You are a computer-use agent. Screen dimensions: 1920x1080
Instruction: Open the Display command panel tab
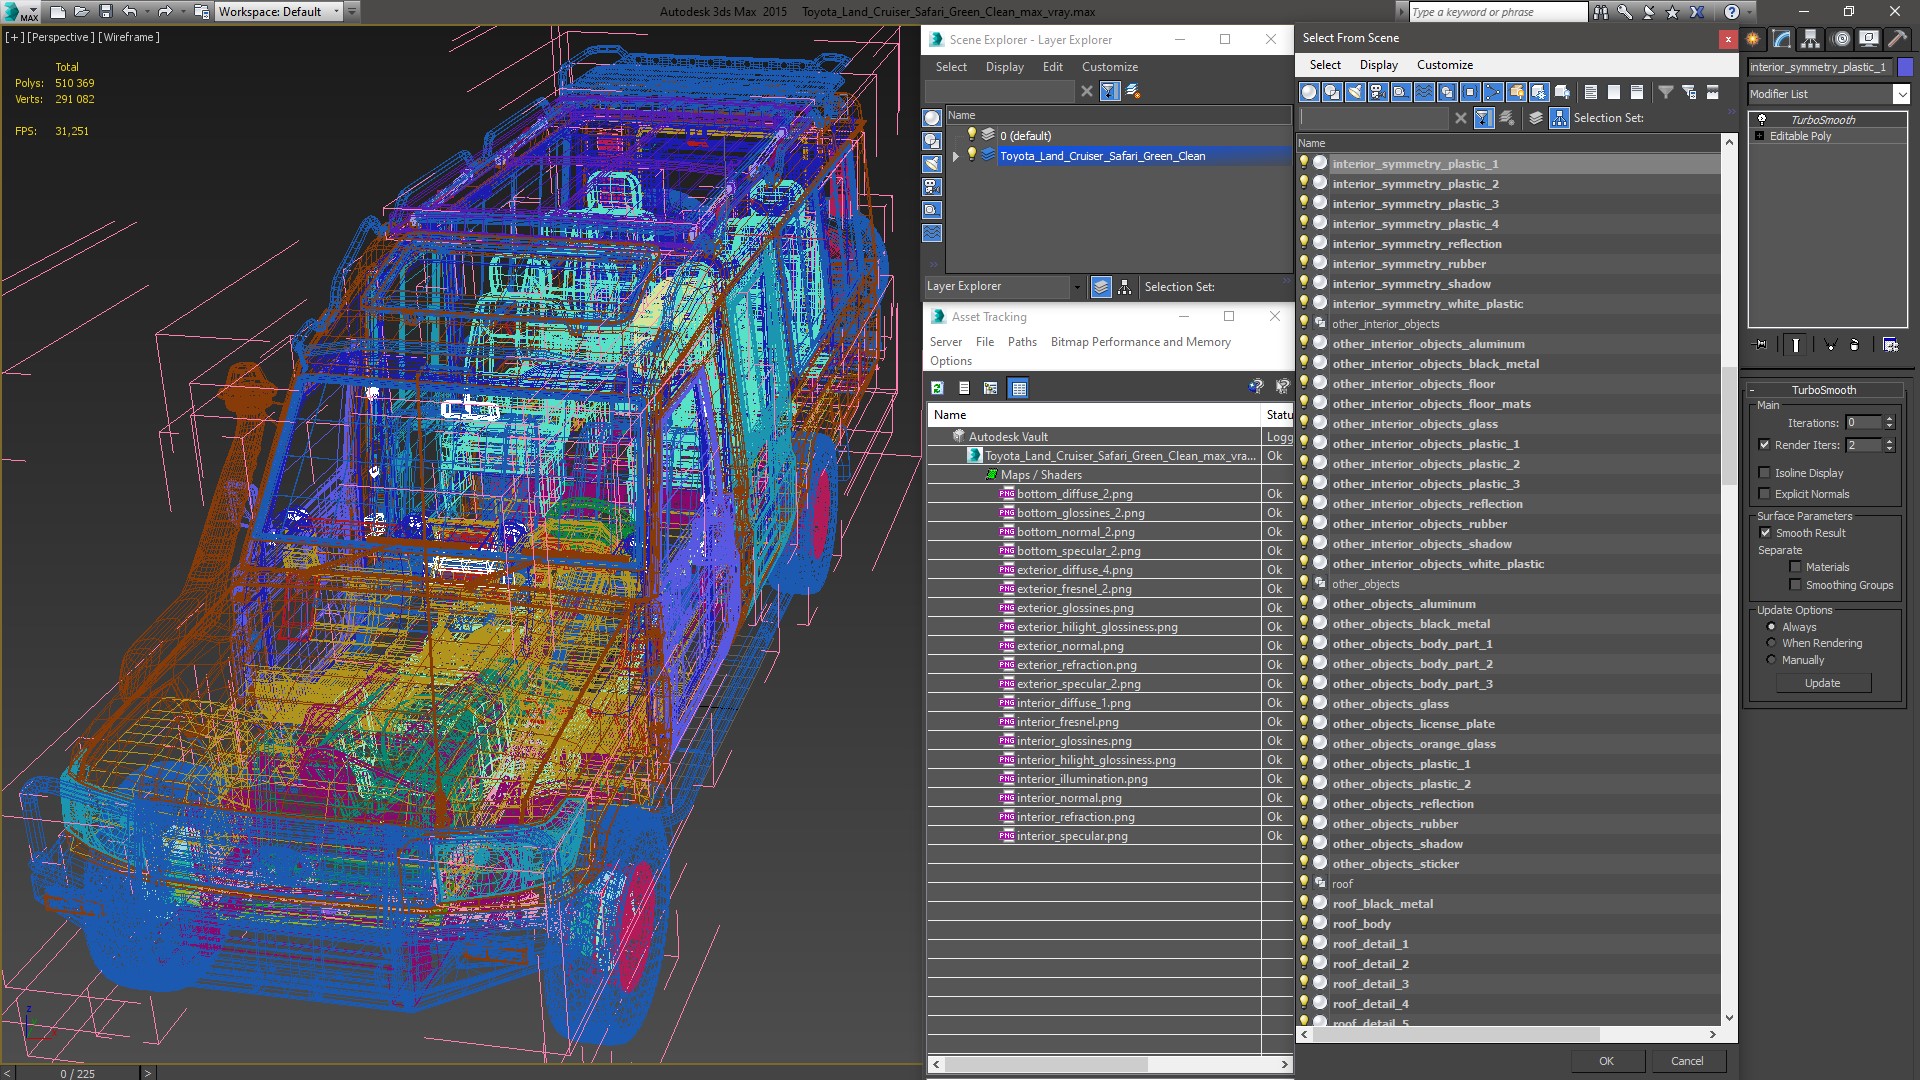click(1869, 39)
